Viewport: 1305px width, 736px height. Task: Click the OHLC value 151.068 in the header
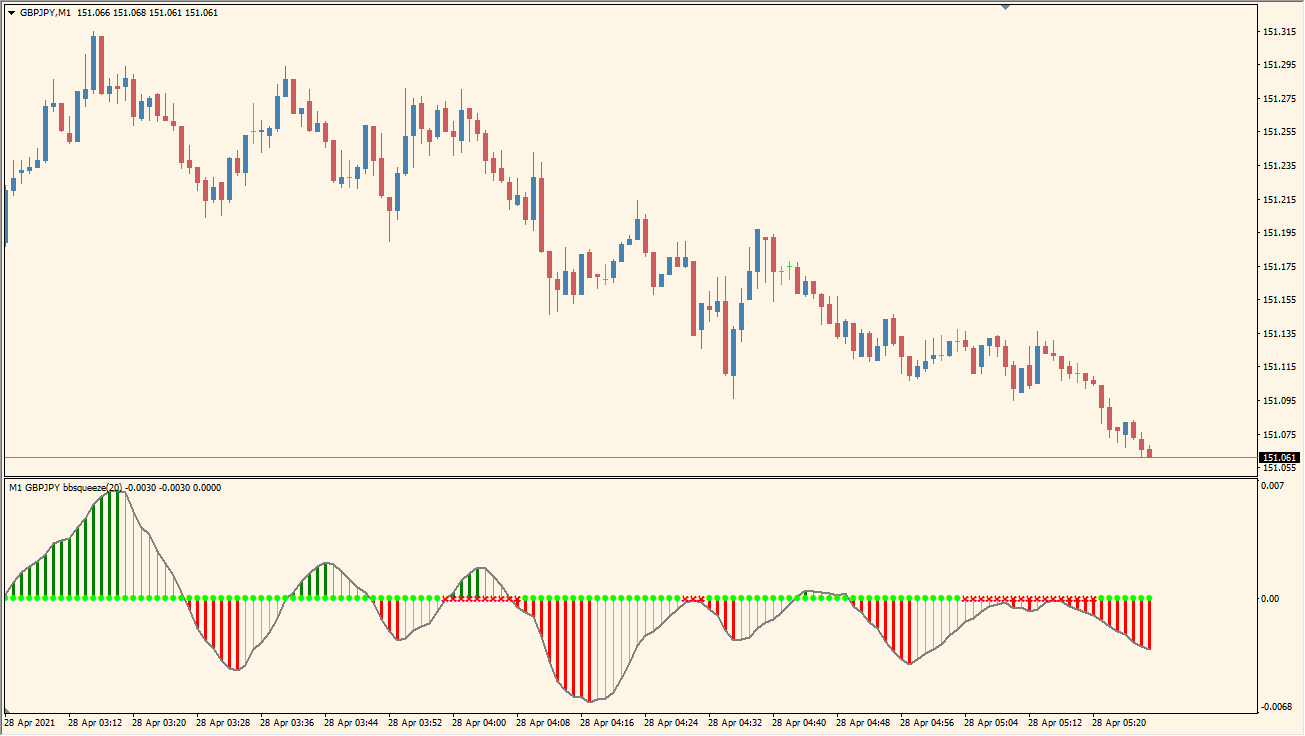(130, 13)
